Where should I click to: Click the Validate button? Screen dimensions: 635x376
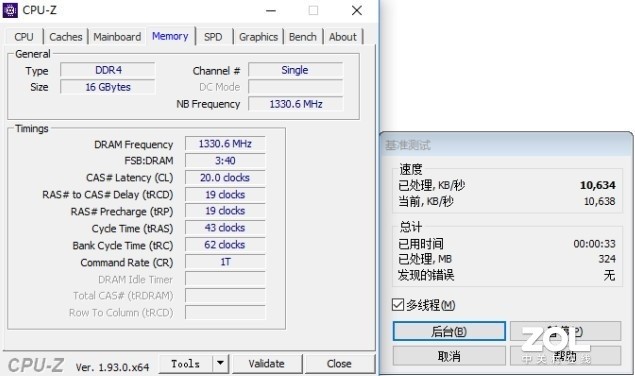point(266,364)
